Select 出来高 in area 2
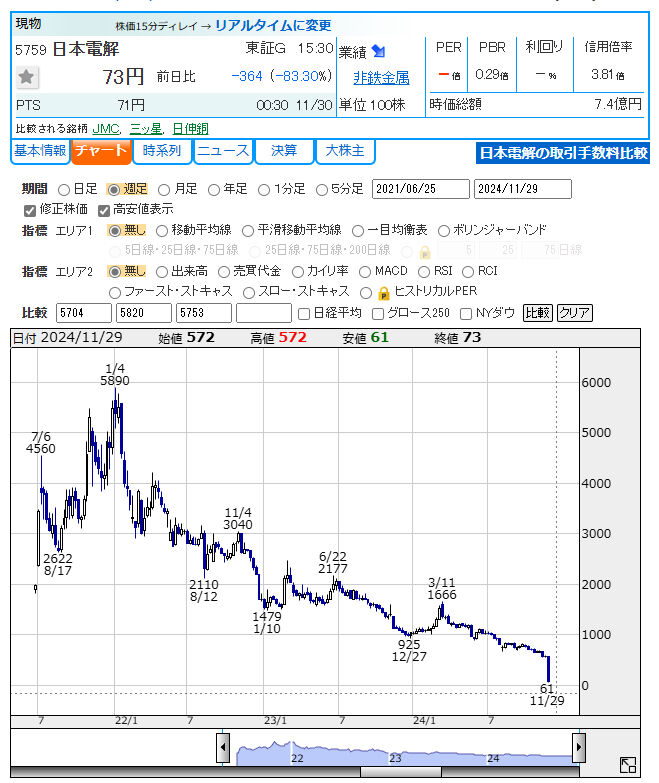This screenshot has width=659, height=783. 162,272
